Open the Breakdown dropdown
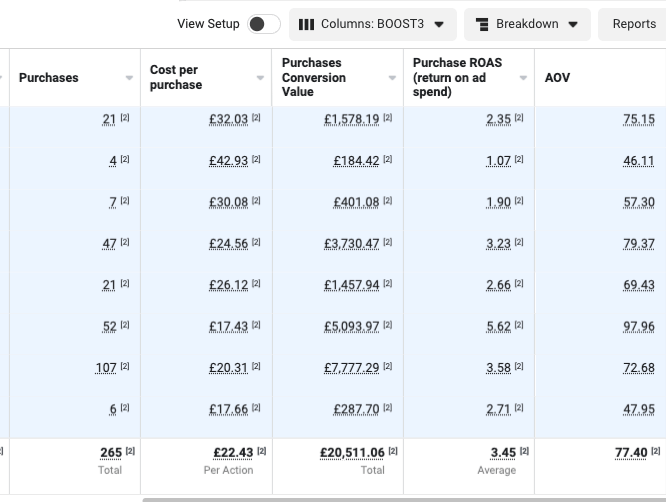The image size is (666, 502). pos(527,24)
